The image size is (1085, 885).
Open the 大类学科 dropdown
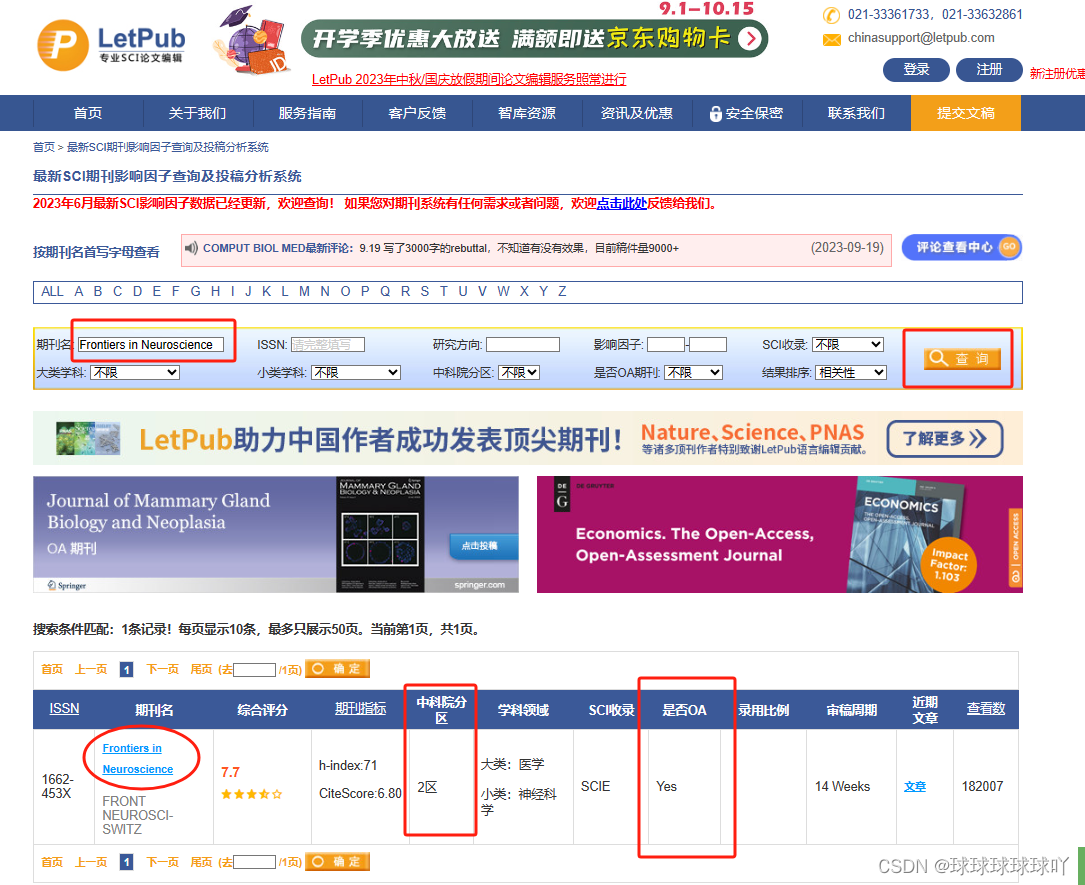(x=135, y=372)
